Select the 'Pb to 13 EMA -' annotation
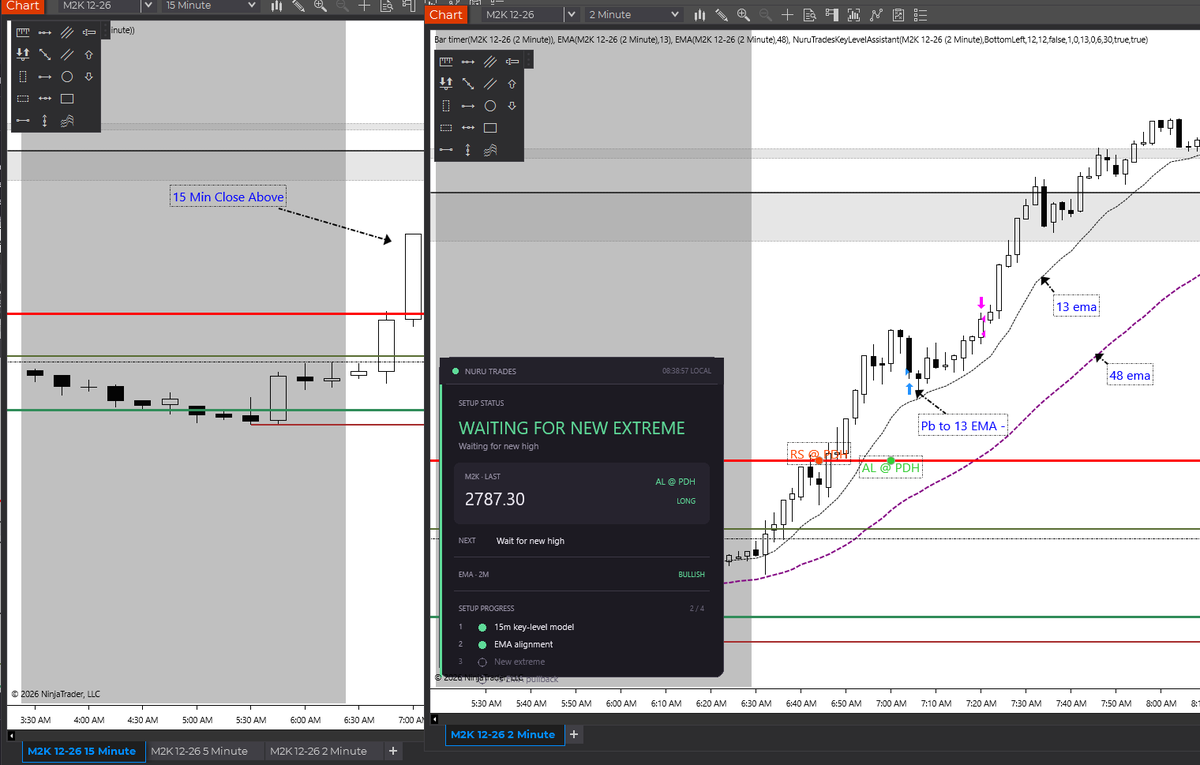Viewport: 1200px width, 765px height. pyautogui.click(x=963, y=427)
